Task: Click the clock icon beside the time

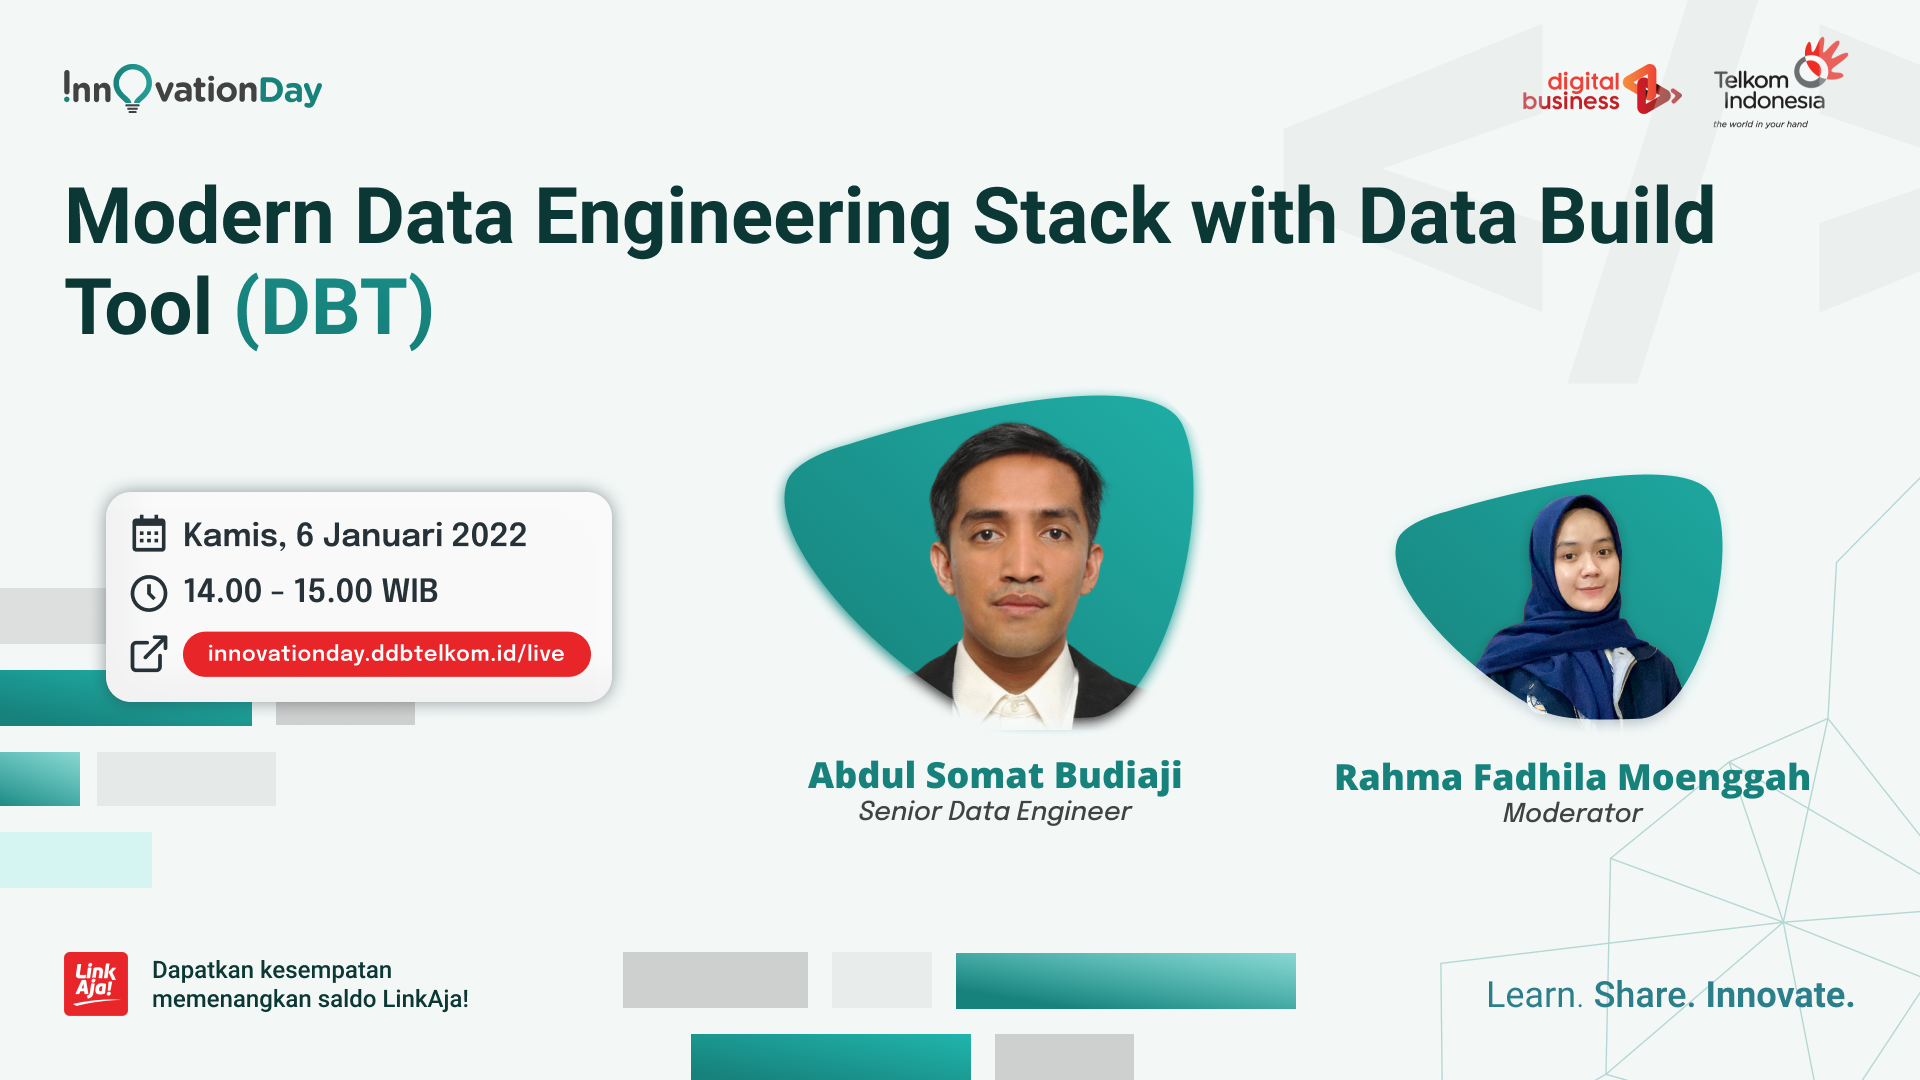Action: [149, 592]
